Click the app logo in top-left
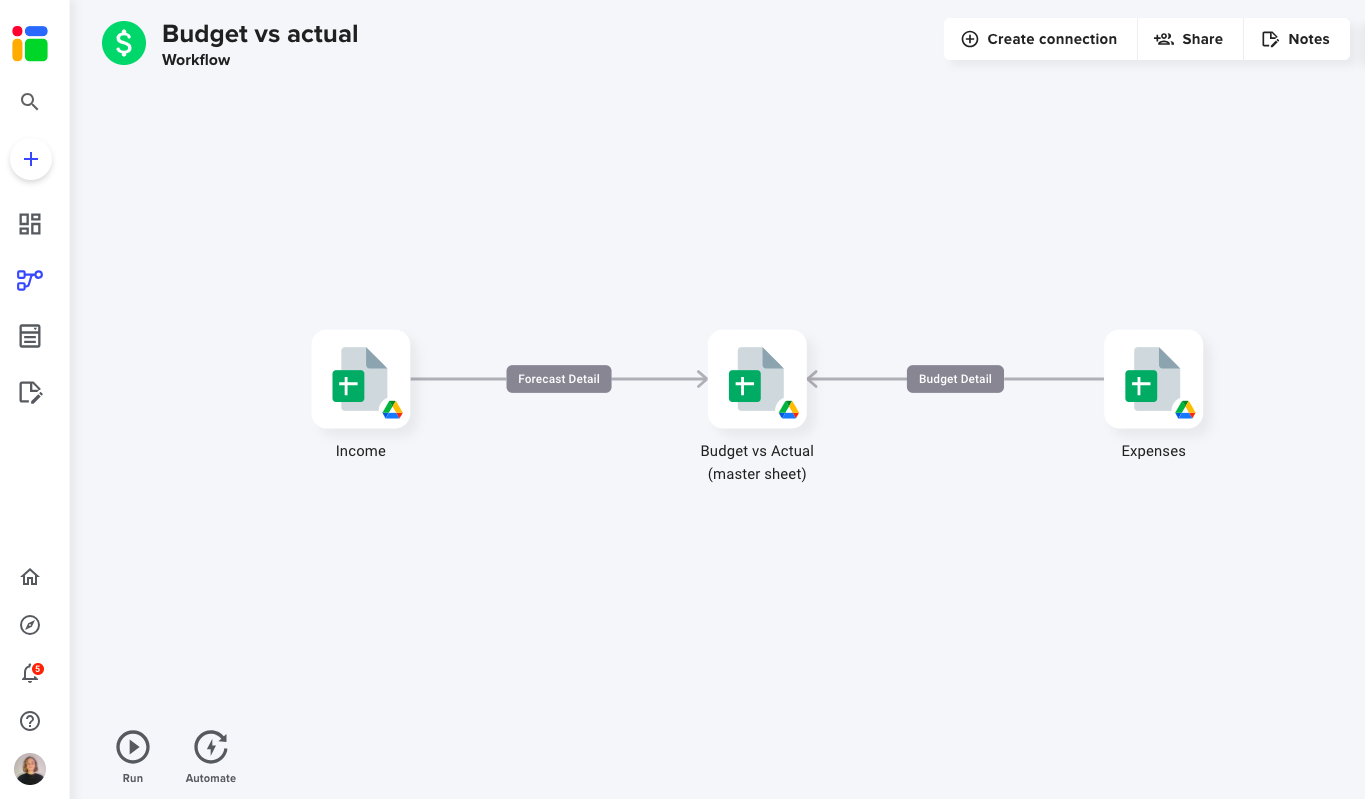1365x799 pixels. coord(30,44)
